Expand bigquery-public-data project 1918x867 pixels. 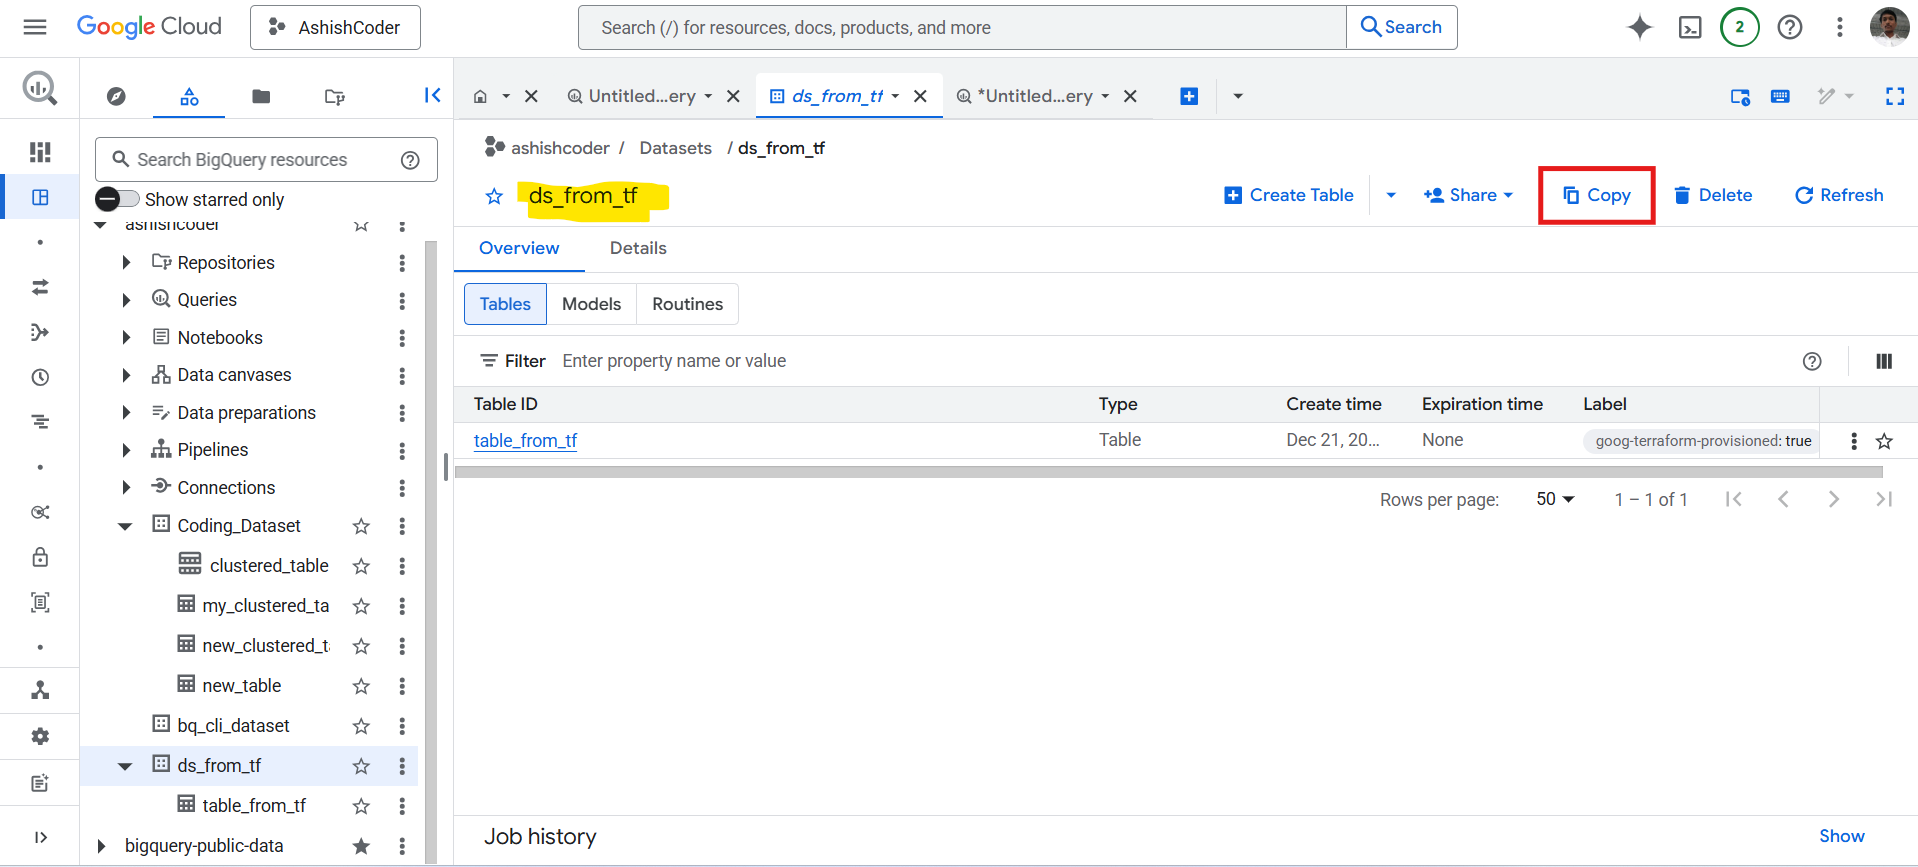click(x=100, y=846)
